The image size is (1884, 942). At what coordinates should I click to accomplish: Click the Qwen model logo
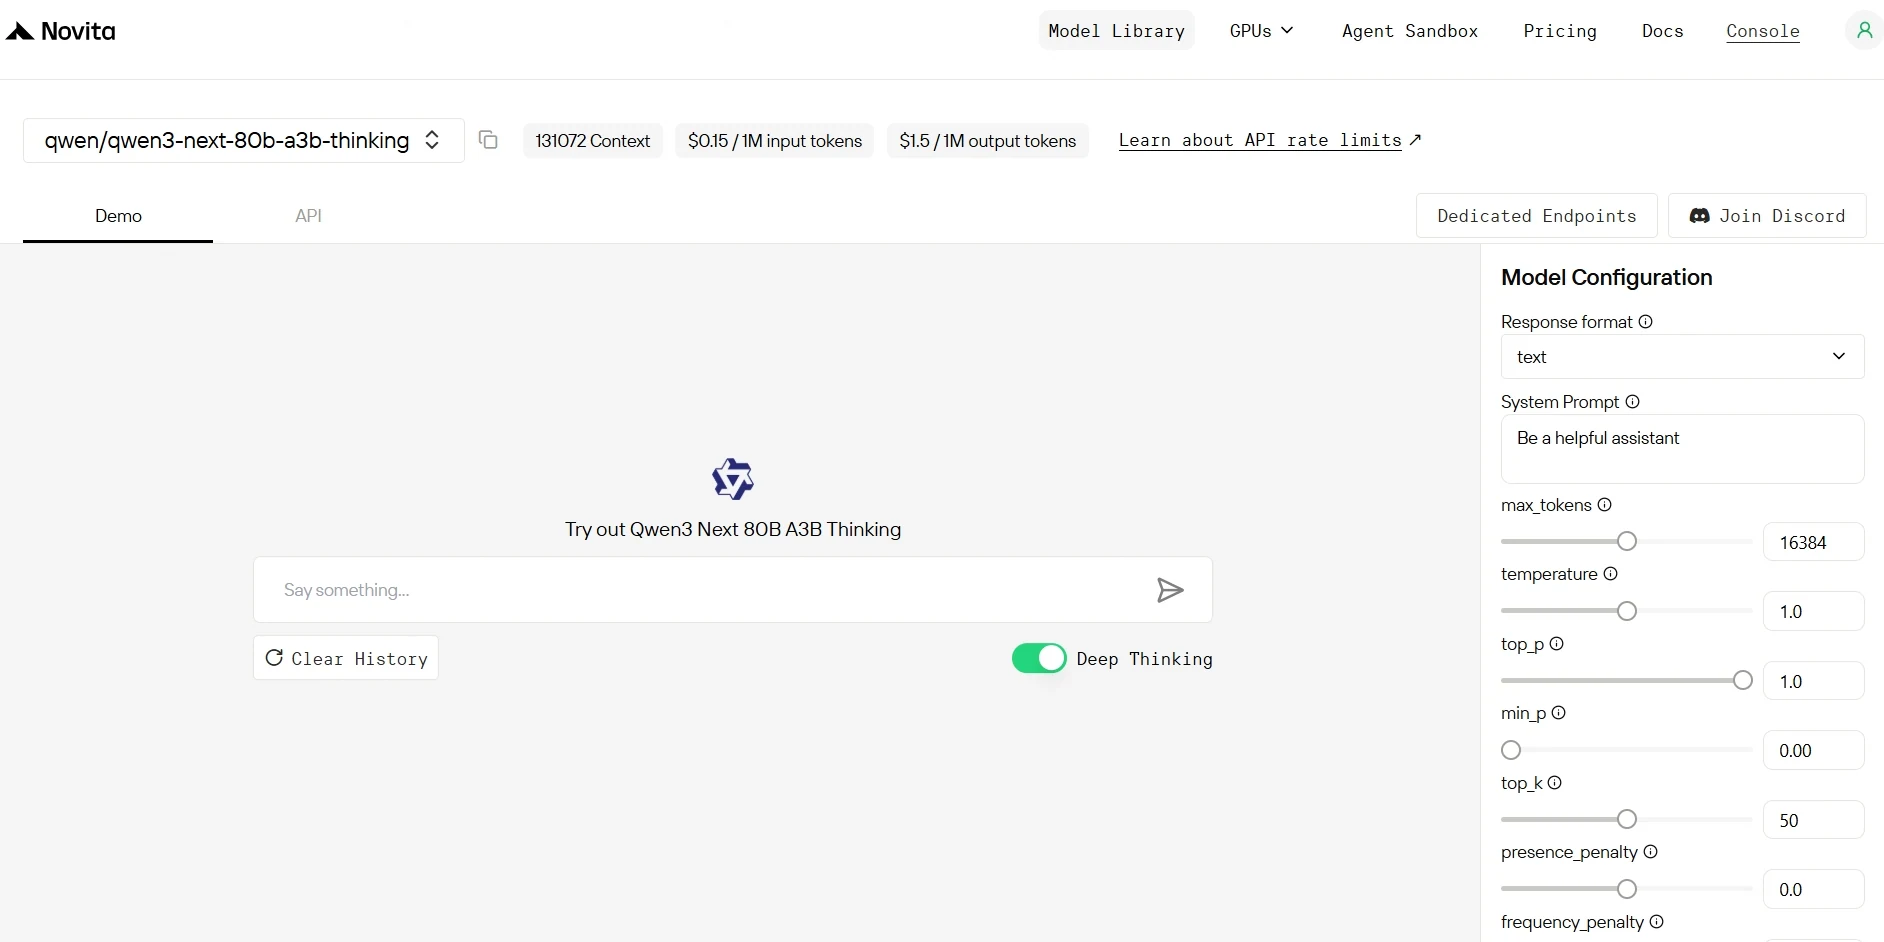point(733,479)
